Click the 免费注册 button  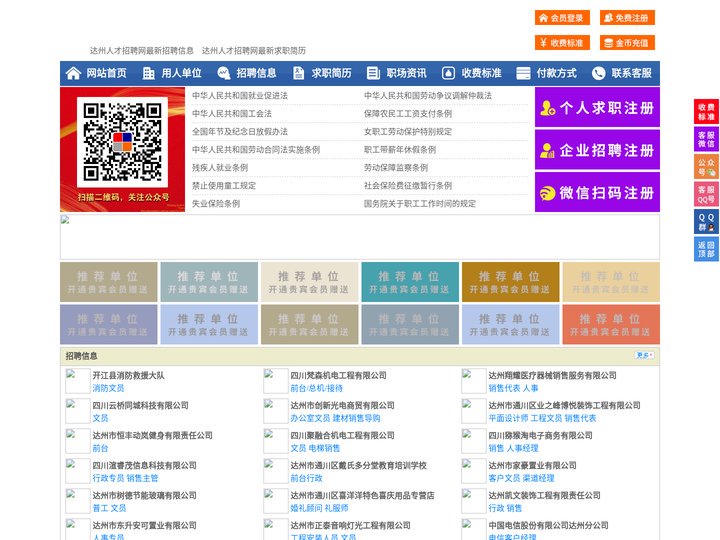627,18
